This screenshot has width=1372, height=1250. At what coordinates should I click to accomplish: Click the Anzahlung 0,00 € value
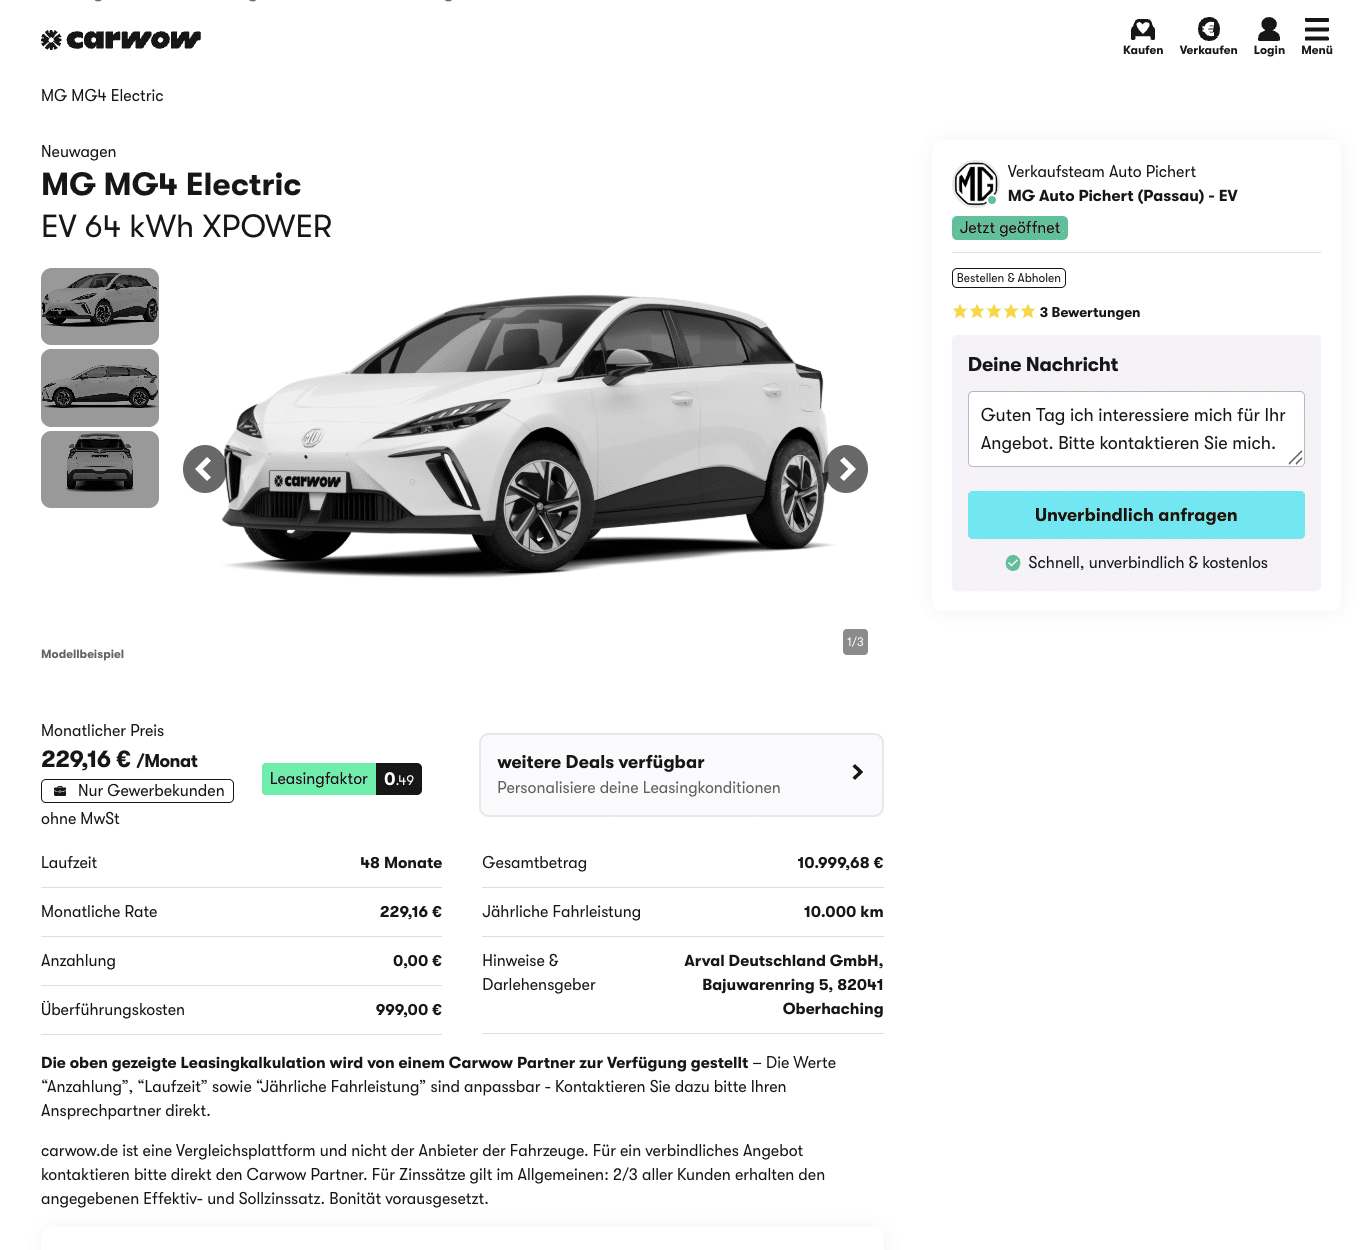tap(417, 961)
